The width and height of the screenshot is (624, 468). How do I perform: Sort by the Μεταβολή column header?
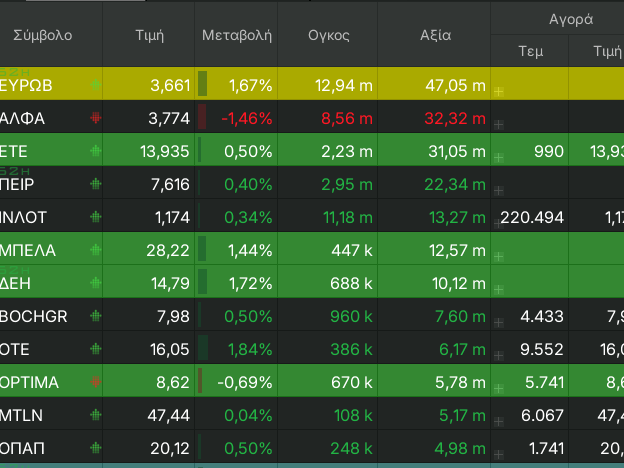(x=237, y=35)
